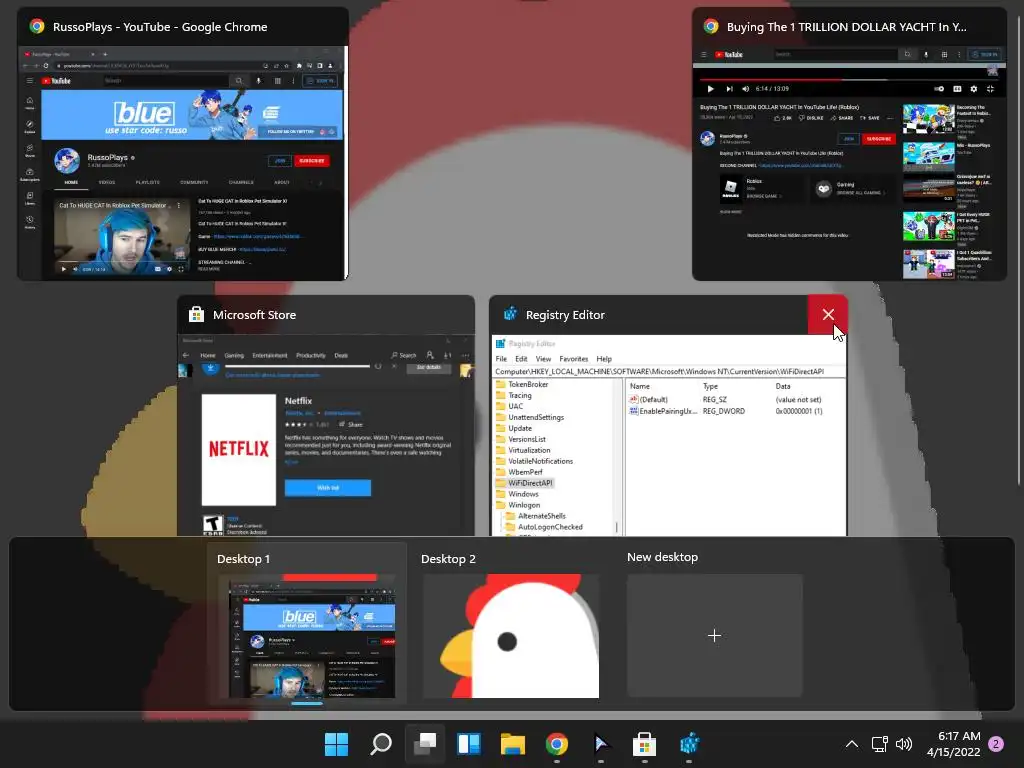Click the Registry Editor address path field
The image size is (1024, 768).
click(x=669, y=371)
